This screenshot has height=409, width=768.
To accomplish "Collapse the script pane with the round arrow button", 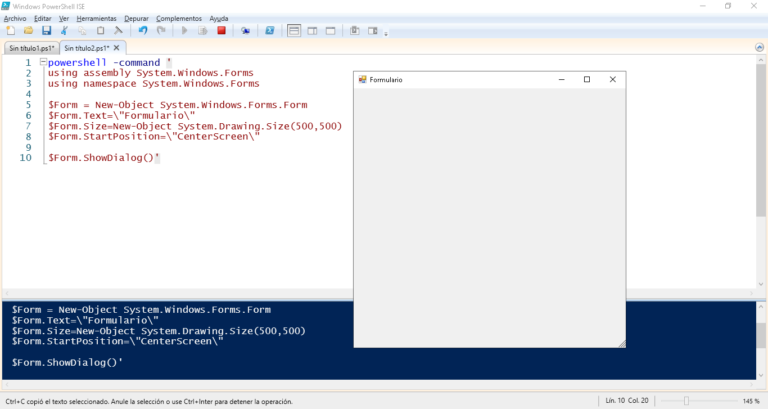I will (759, 48).
